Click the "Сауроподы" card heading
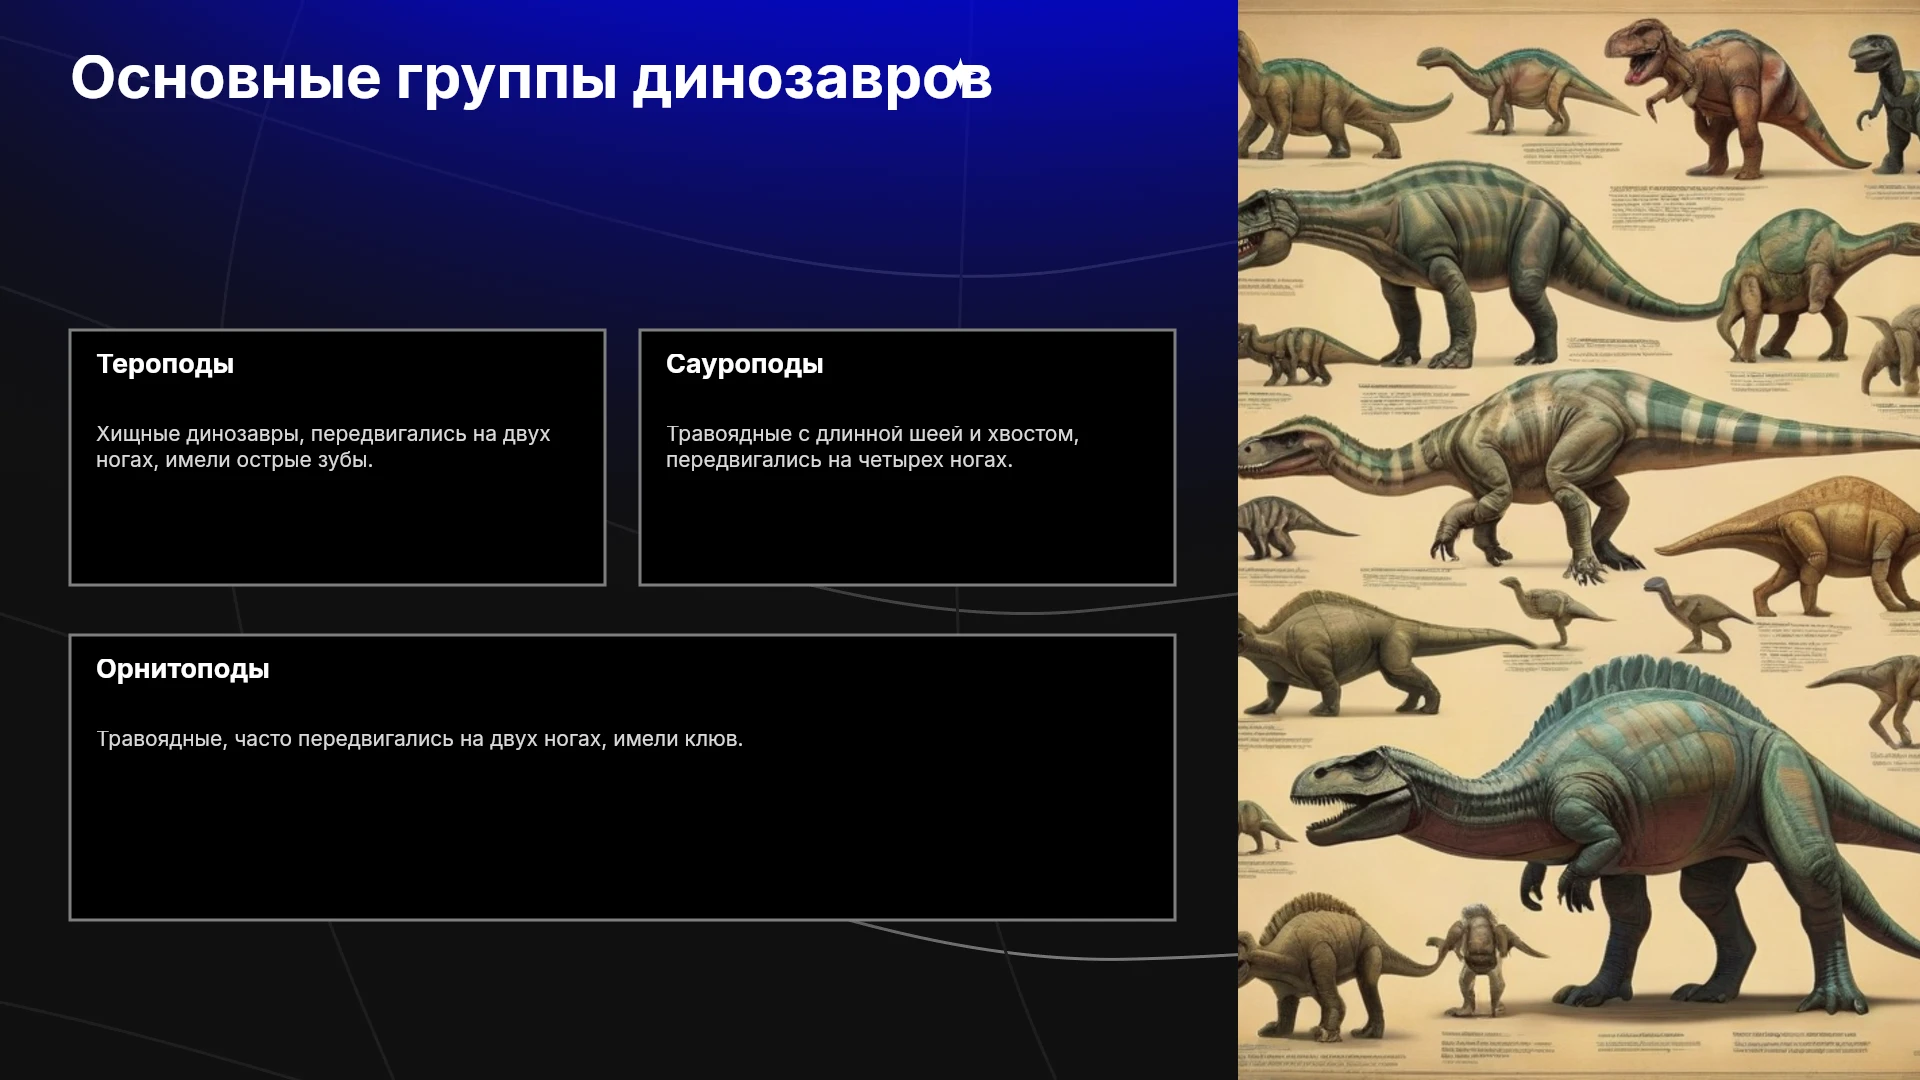This screenshot has width=1920, height=1080. tap(744, 364)
